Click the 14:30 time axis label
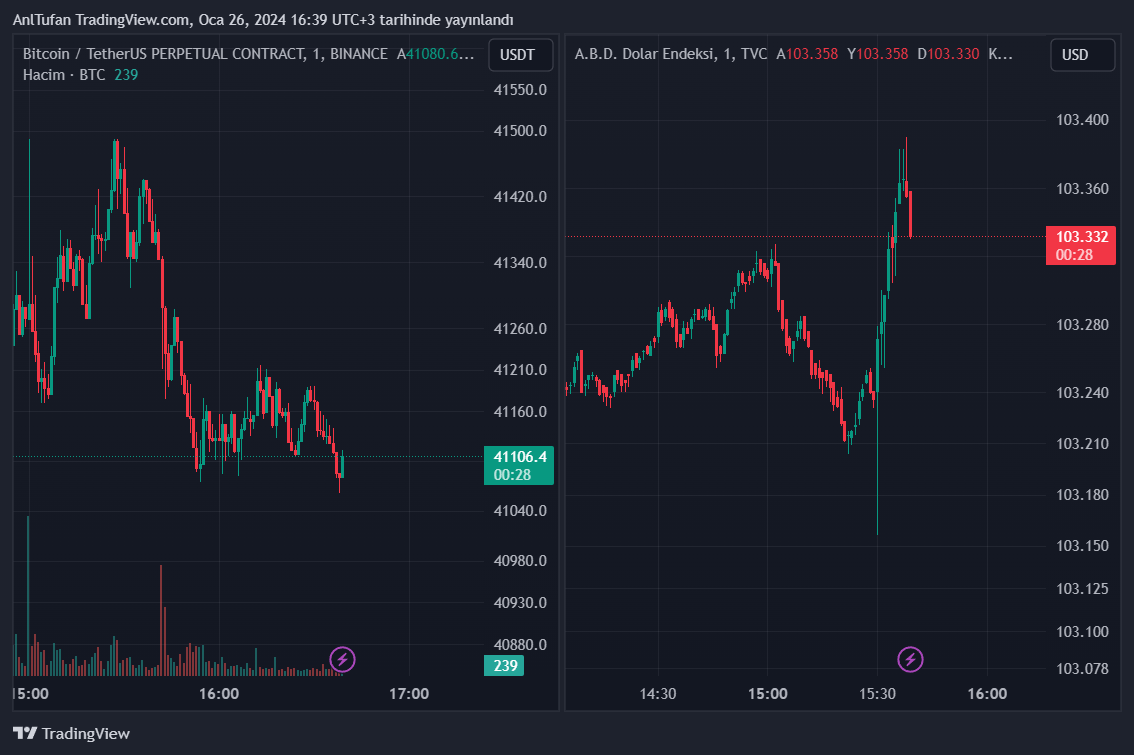The height and width of the screenshot is (755, 1134). [657, 693]
